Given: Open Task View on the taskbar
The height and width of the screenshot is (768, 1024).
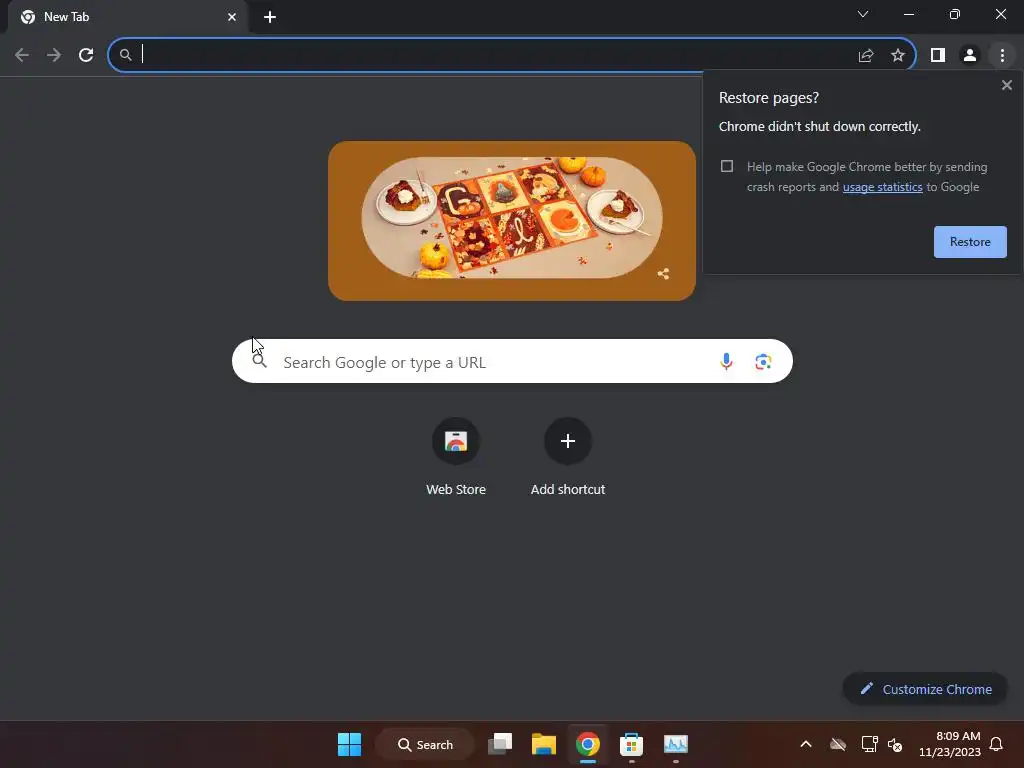Looking at the screenshot, I should coord(500,744).
